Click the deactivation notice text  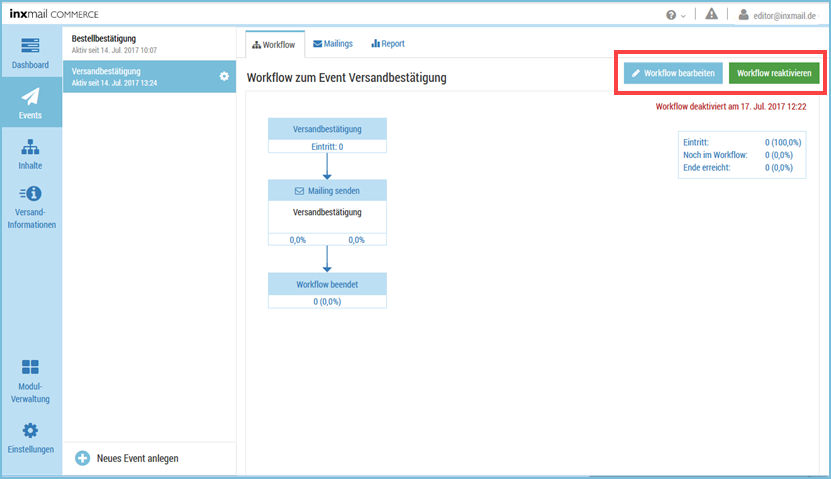[x=731, y=107]
